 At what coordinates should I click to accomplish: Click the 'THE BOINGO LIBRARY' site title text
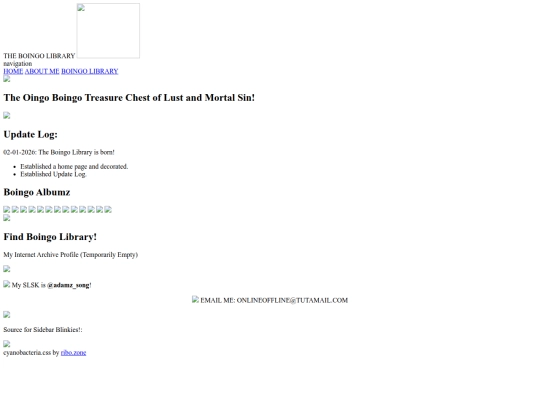tap(39, 56)
